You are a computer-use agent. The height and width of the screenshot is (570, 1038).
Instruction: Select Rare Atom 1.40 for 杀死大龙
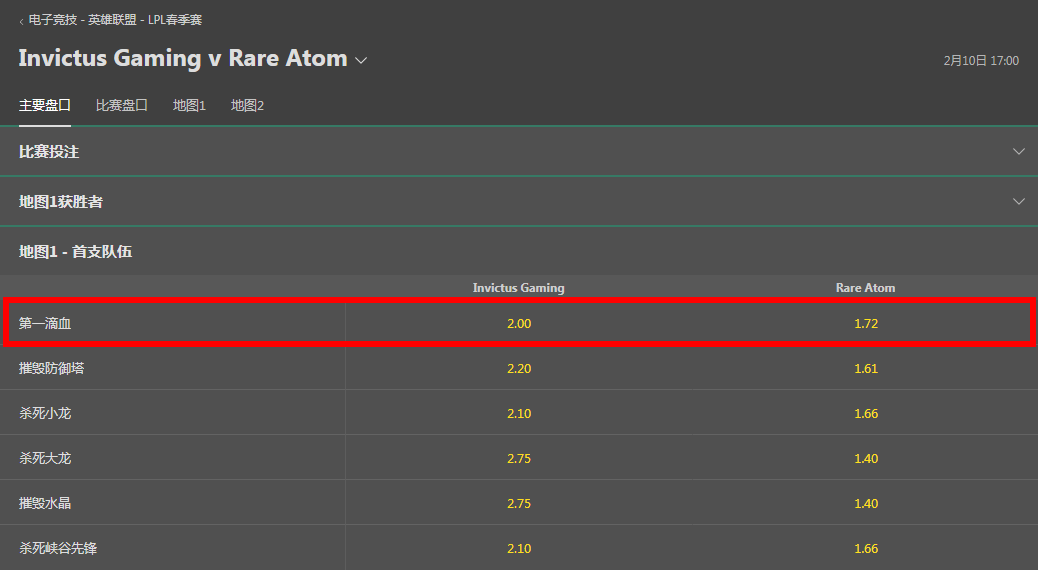coord(865,458)
